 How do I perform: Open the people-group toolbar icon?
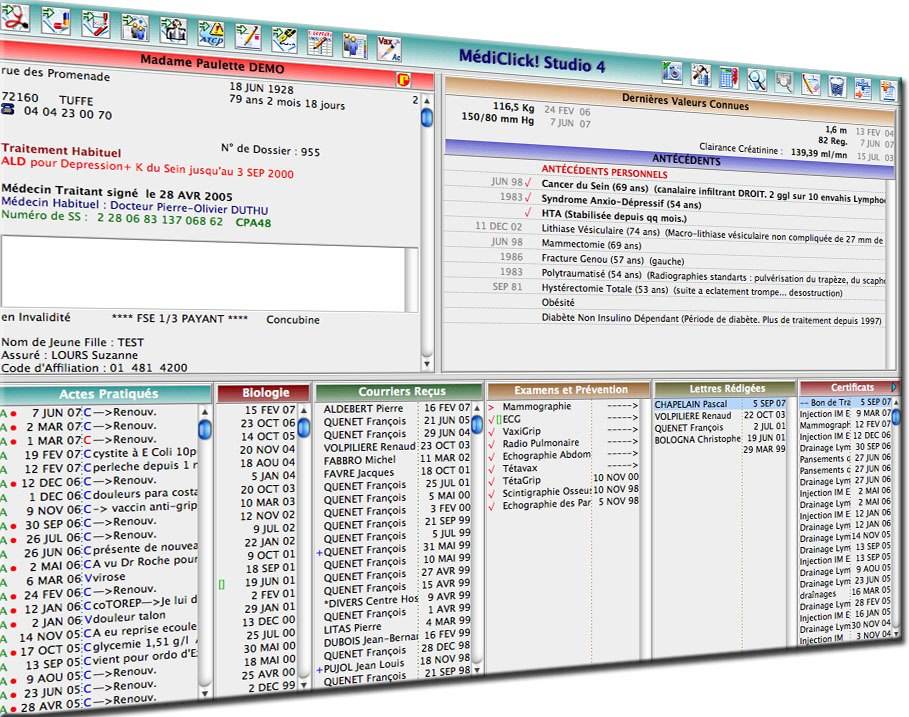point(134,27)
